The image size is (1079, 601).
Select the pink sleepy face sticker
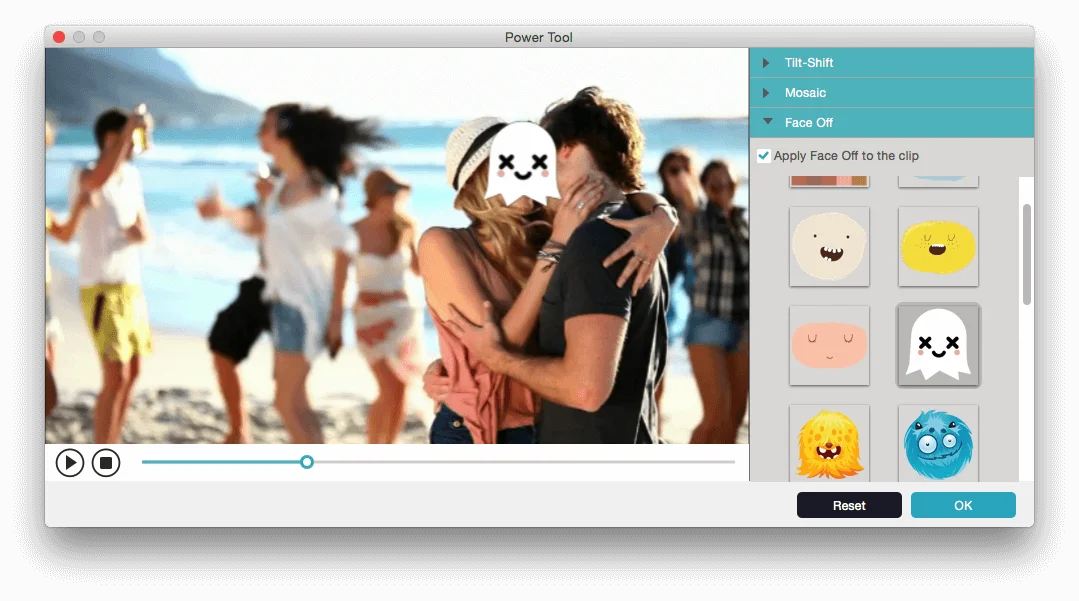click(x=829, y=345)
